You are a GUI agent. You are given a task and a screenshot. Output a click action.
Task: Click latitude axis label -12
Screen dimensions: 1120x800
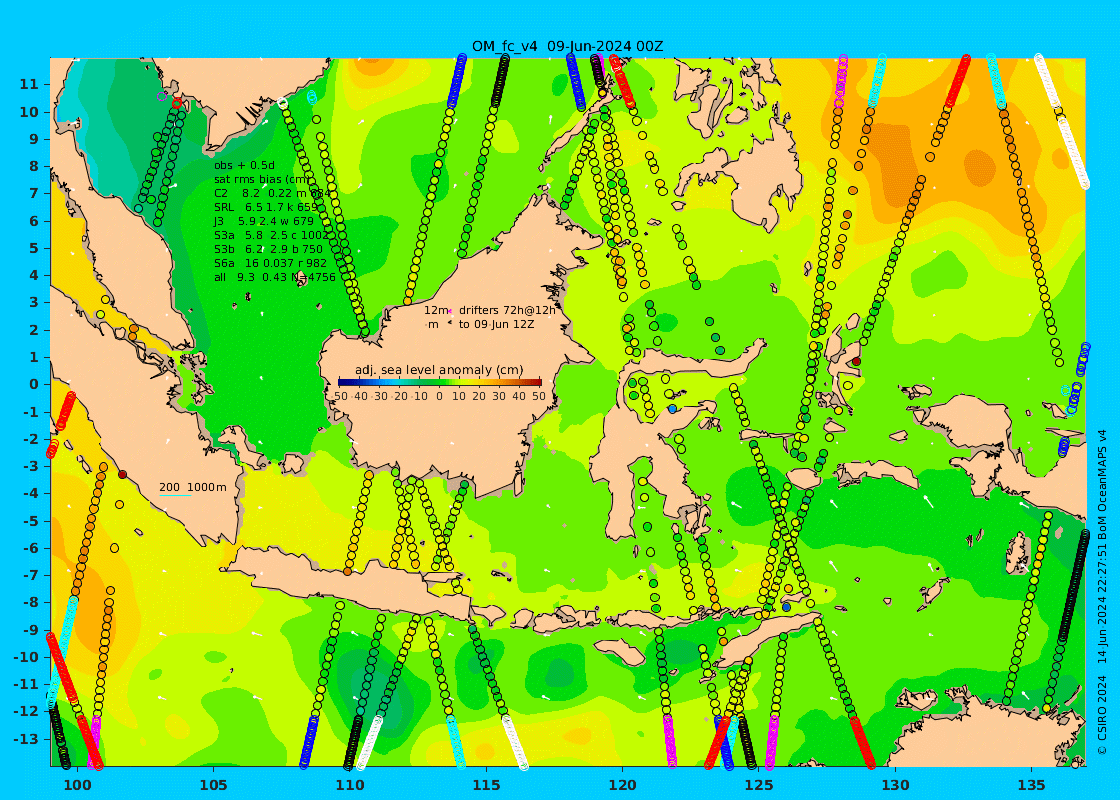pyautogui.click(x=26, y=711)
